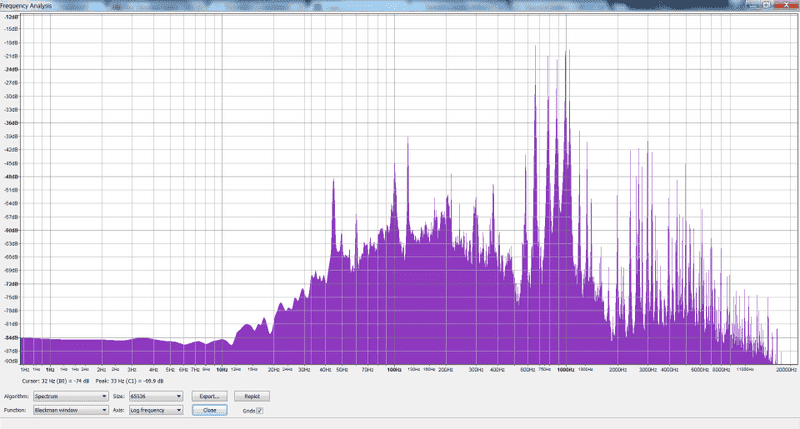Maximize the Frequency Analysis window

pyautogui.click(x=765, y=5)
